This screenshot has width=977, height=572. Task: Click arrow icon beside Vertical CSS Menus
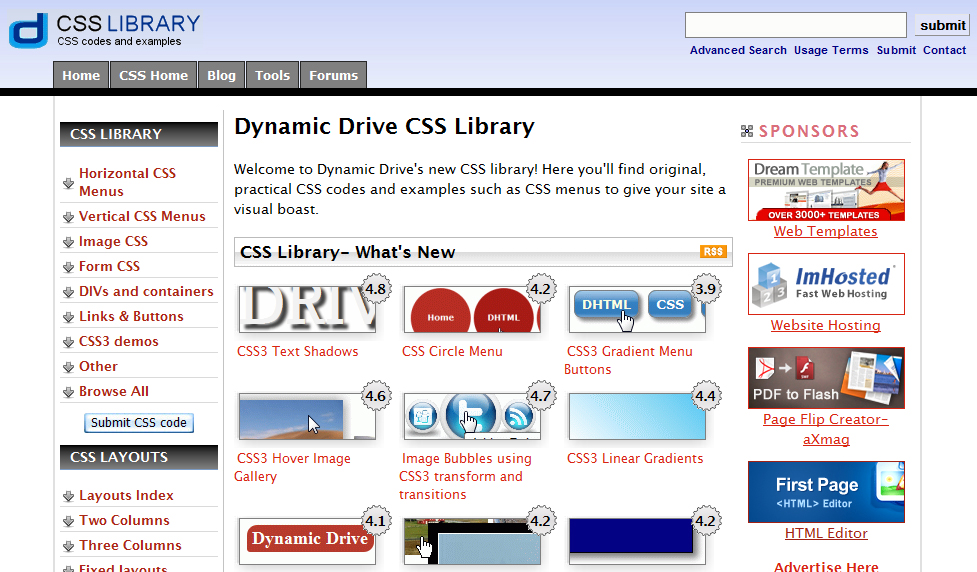tap(69, 217)
